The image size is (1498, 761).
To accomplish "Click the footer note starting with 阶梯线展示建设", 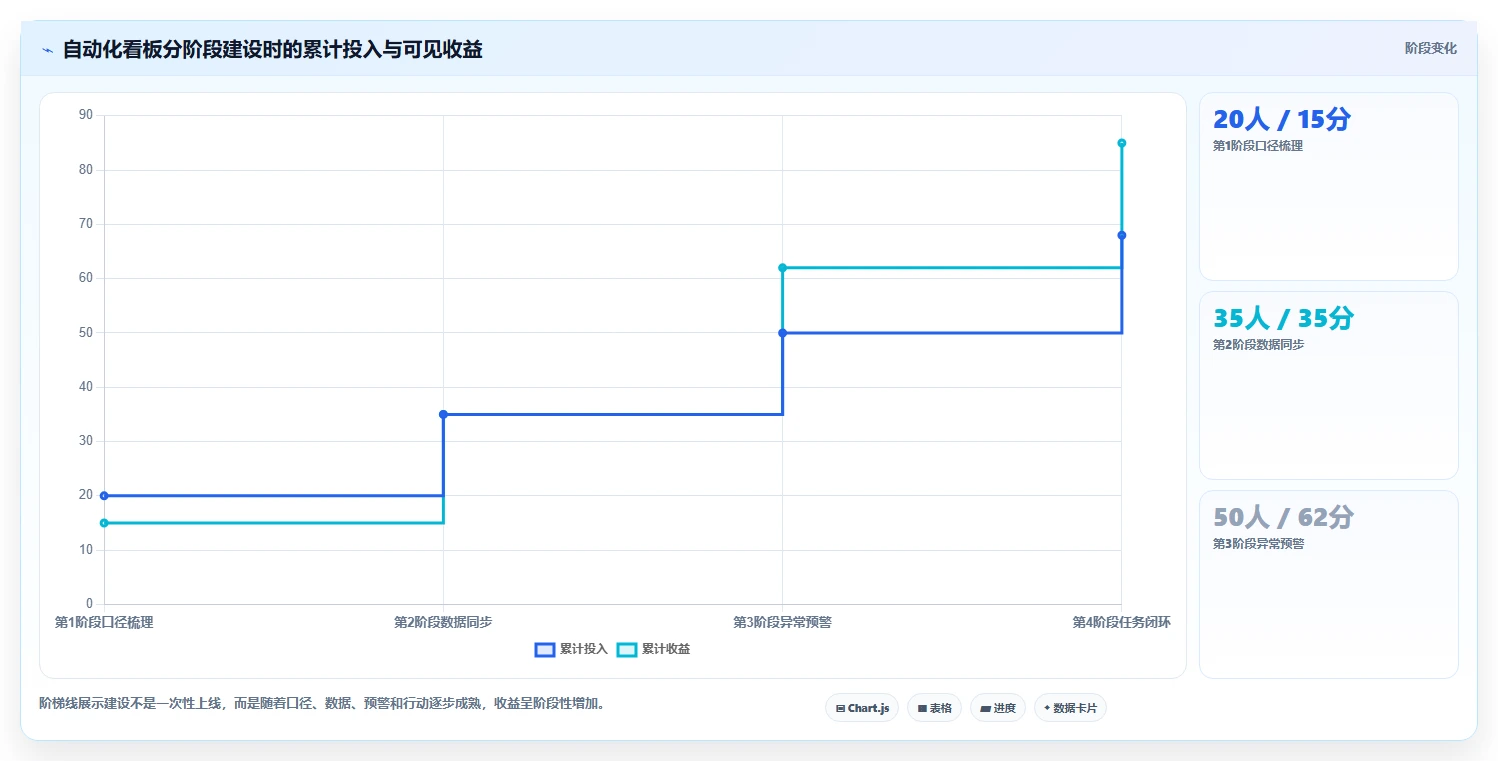I will [x=322, y=703].
